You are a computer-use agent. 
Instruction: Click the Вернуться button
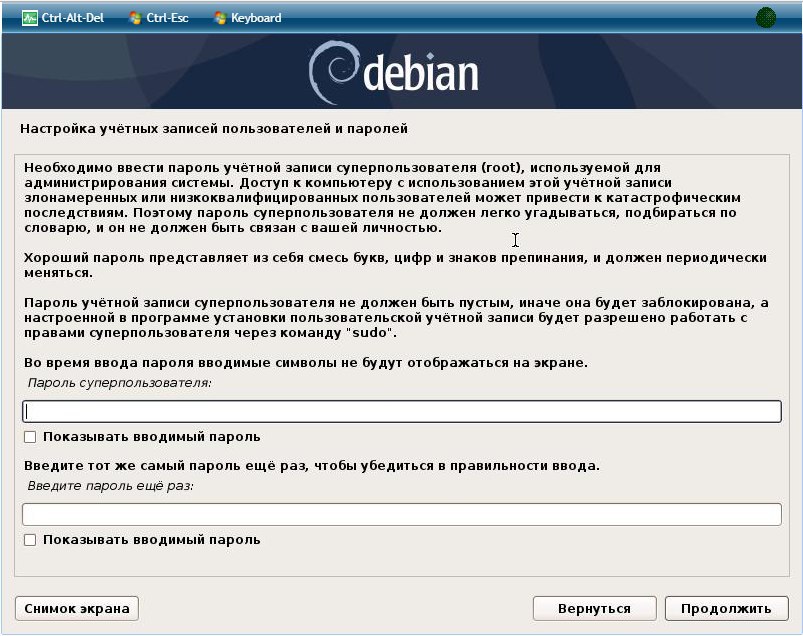tap(595, 608)
